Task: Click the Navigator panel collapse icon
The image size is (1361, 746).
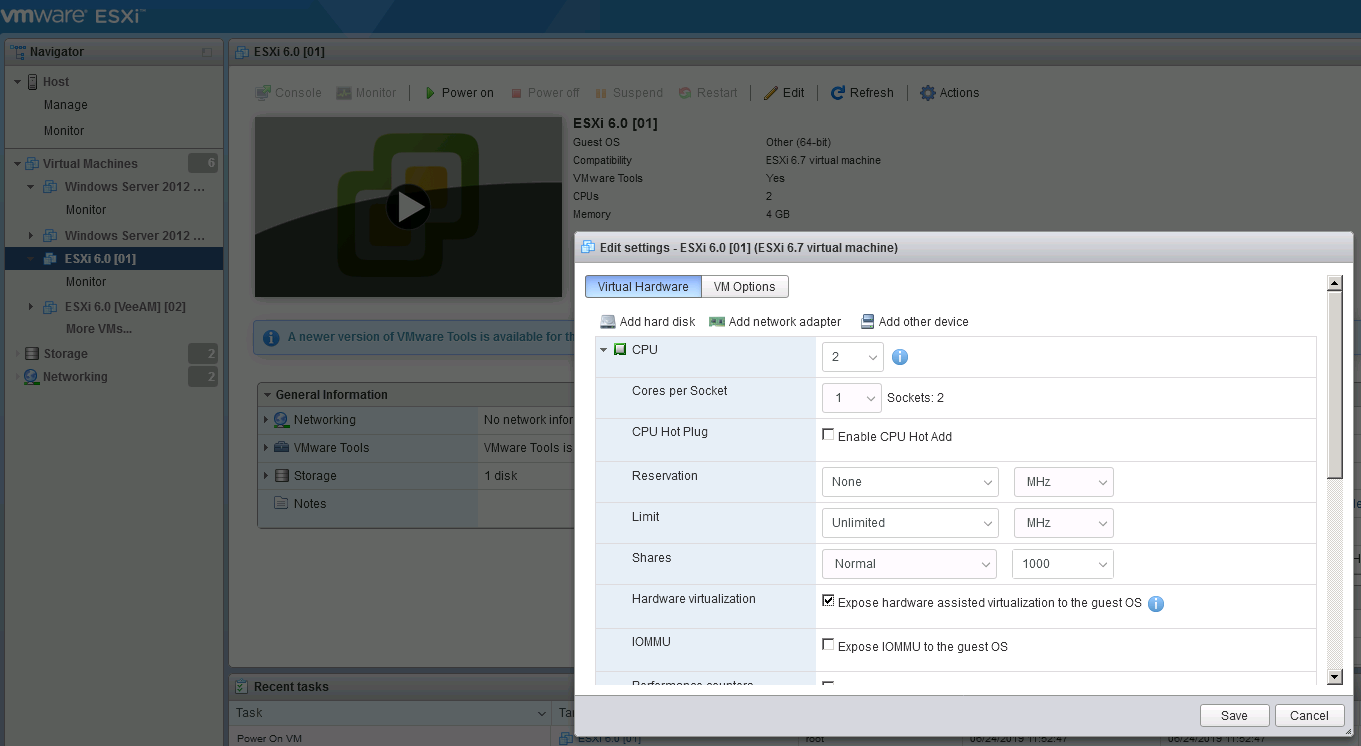Action: (207, 52)
